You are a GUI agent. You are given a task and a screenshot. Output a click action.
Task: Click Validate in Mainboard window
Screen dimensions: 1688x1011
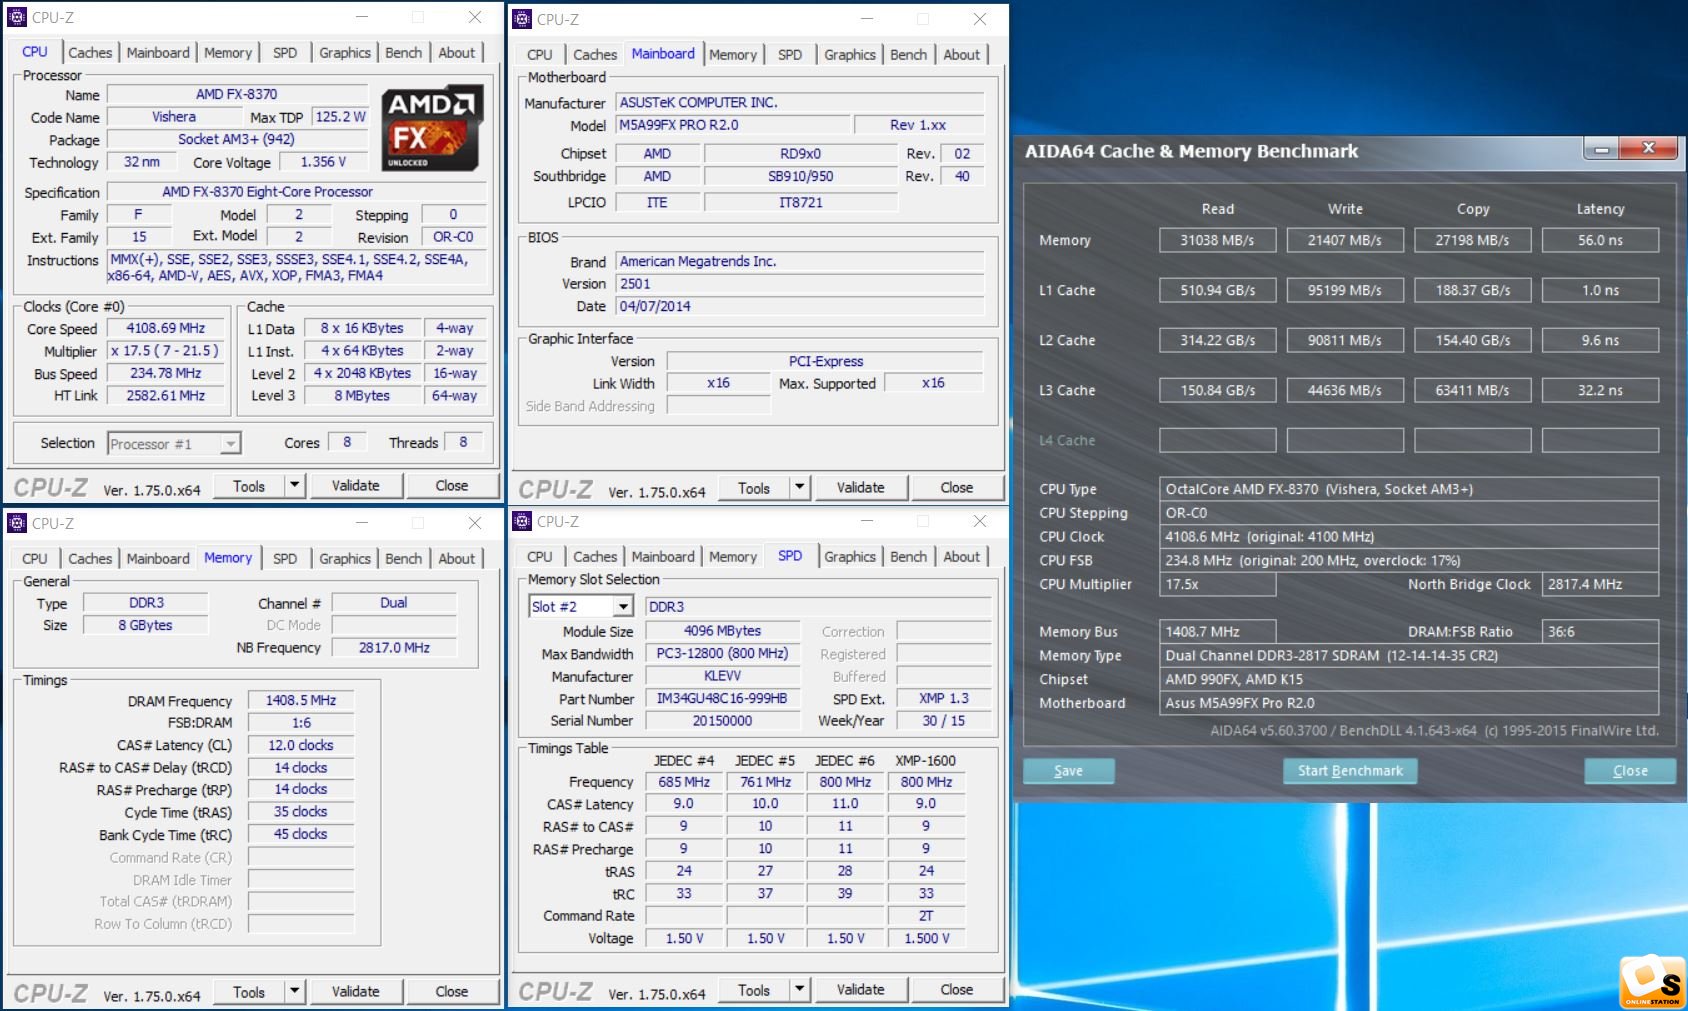(x=861, y=487)
